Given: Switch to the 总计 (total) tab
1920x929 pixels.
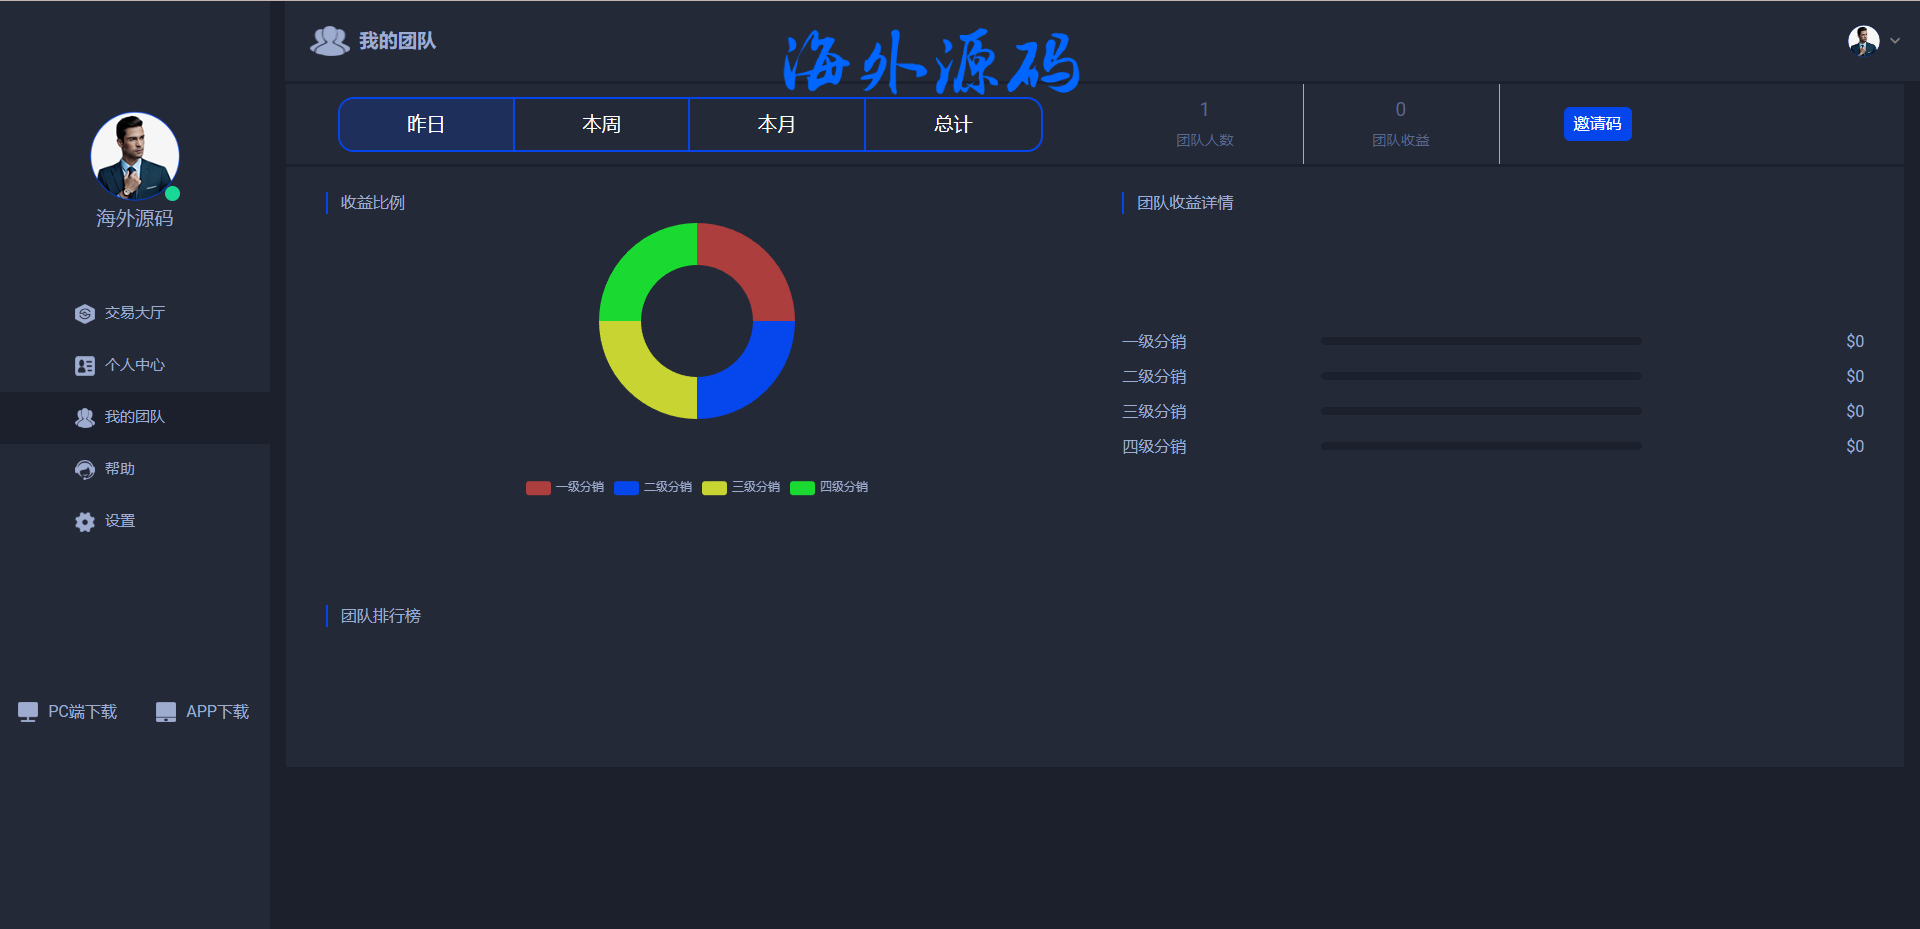Looking at the screenshot, I should click(952, 125).
